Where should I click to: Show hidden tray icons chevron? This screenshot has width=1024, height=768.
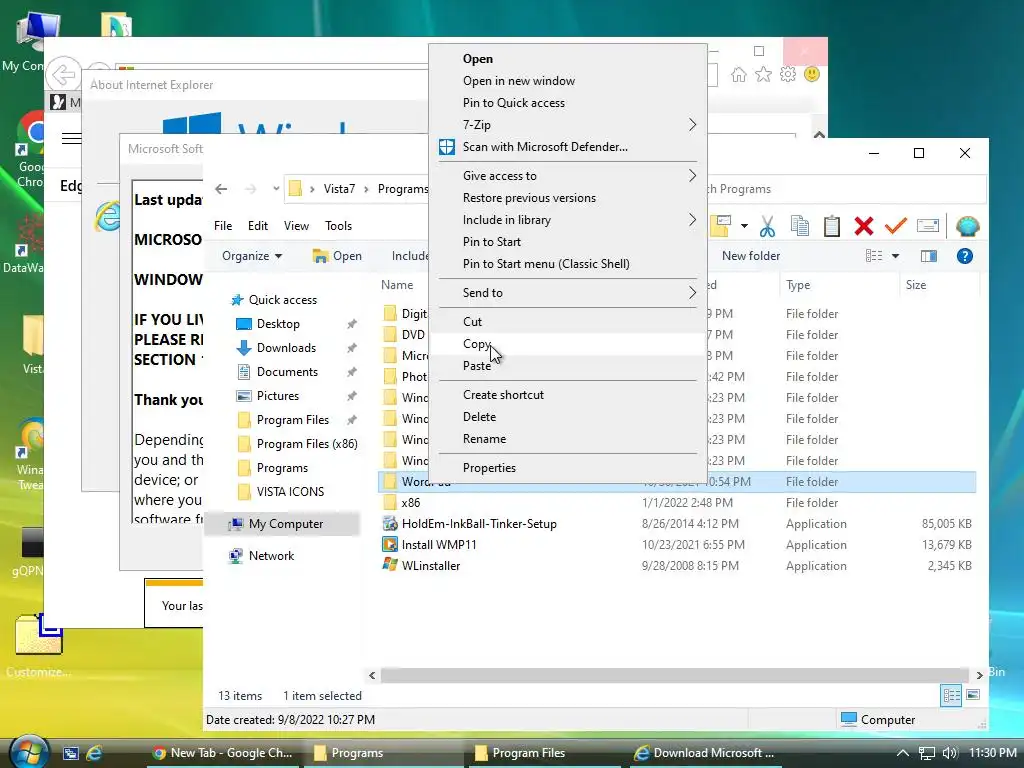903,753
